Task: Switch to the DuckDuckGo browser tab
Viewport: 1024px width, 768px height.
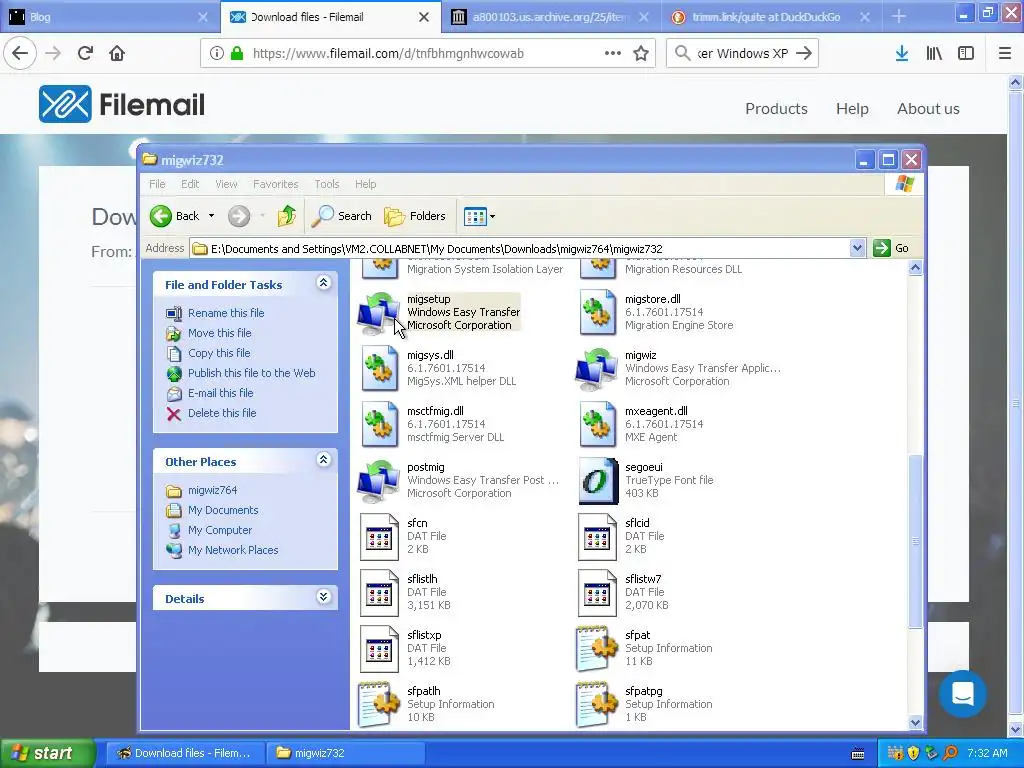Action: click(771, 17)
